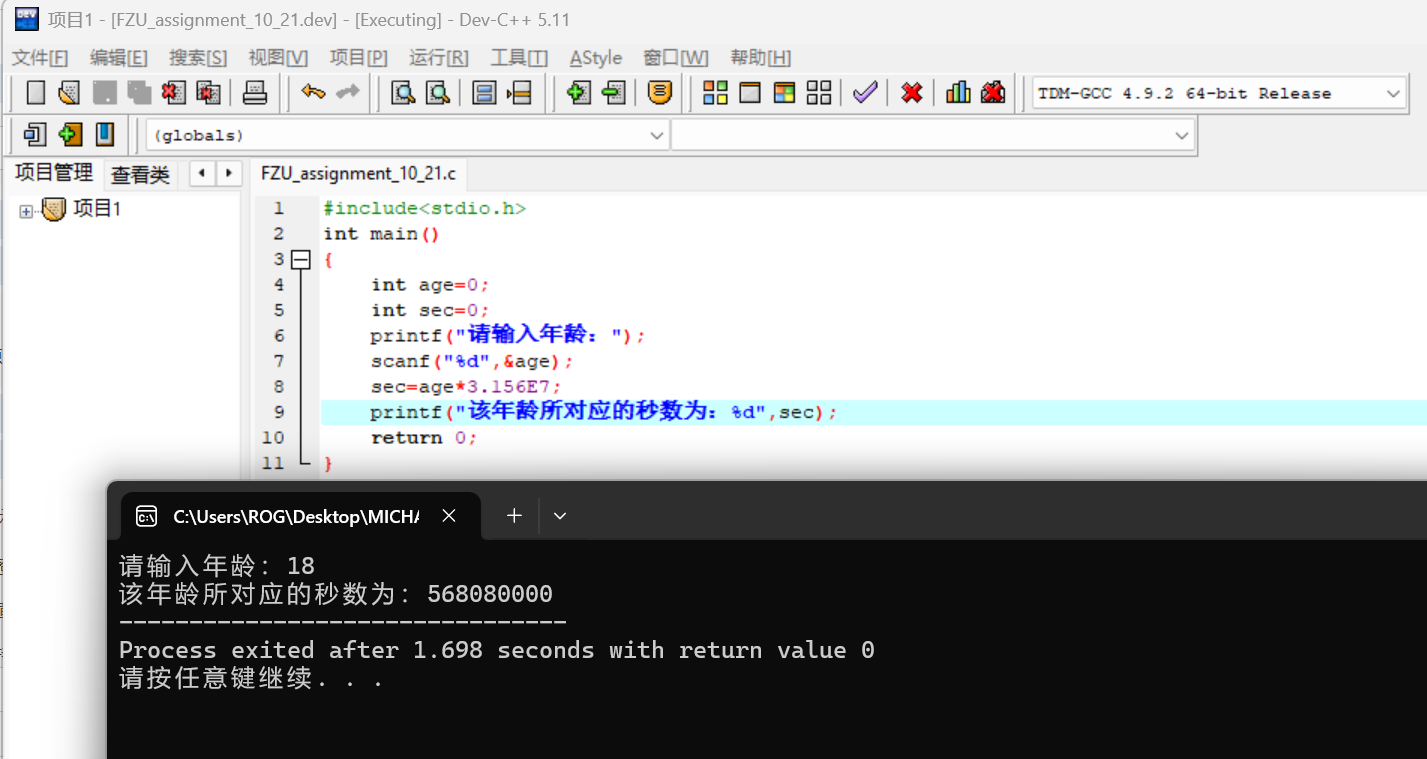Screen dimensions: 1427x759
Task: Switch to the 项目管理 panel tab
Action: [54, 173]
